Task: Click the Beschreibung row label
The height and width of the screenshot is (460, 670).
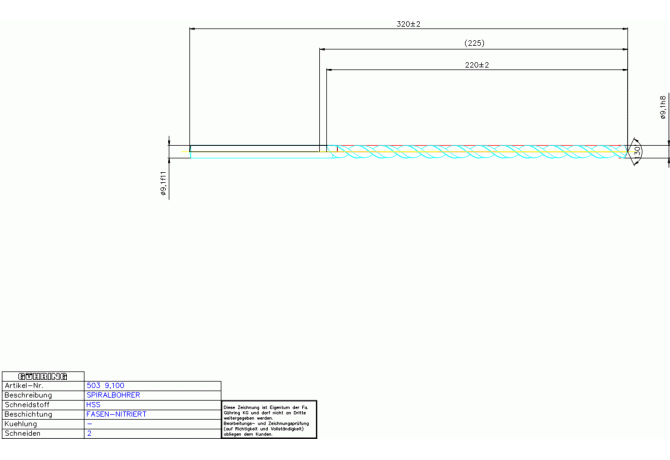Action: pos(28,395)
